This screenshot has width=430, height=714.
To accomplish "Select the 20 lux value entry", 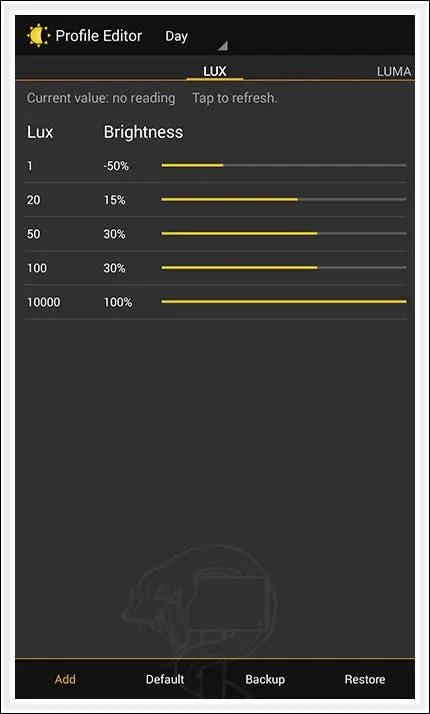I will coord(33,200).
